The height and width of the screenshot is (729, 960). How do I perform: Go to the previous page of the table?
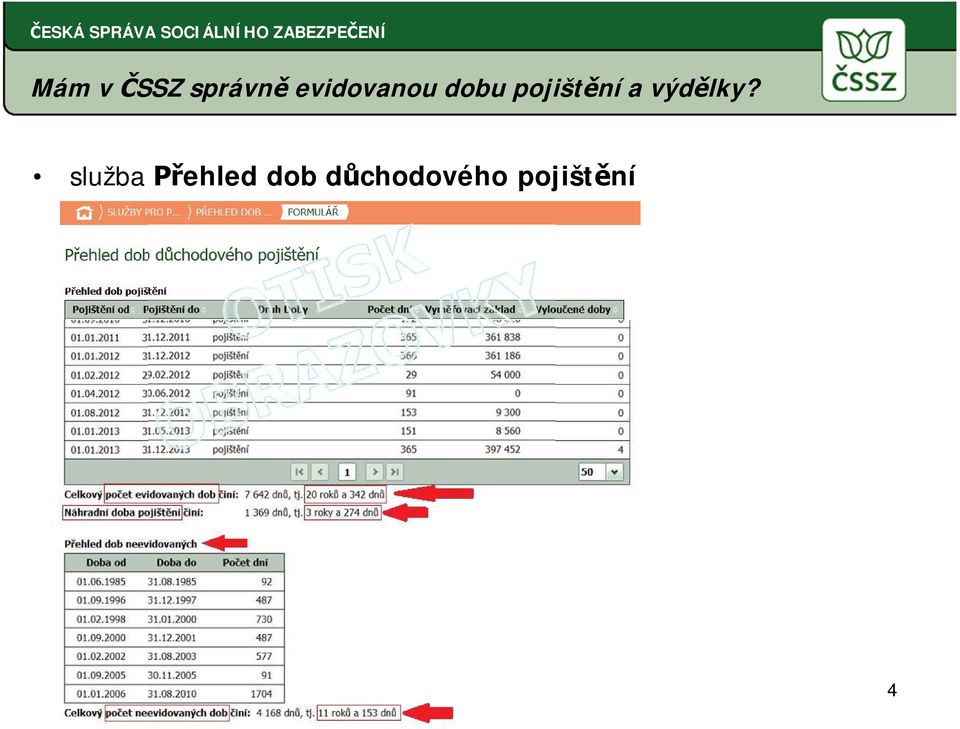[320, 472]
